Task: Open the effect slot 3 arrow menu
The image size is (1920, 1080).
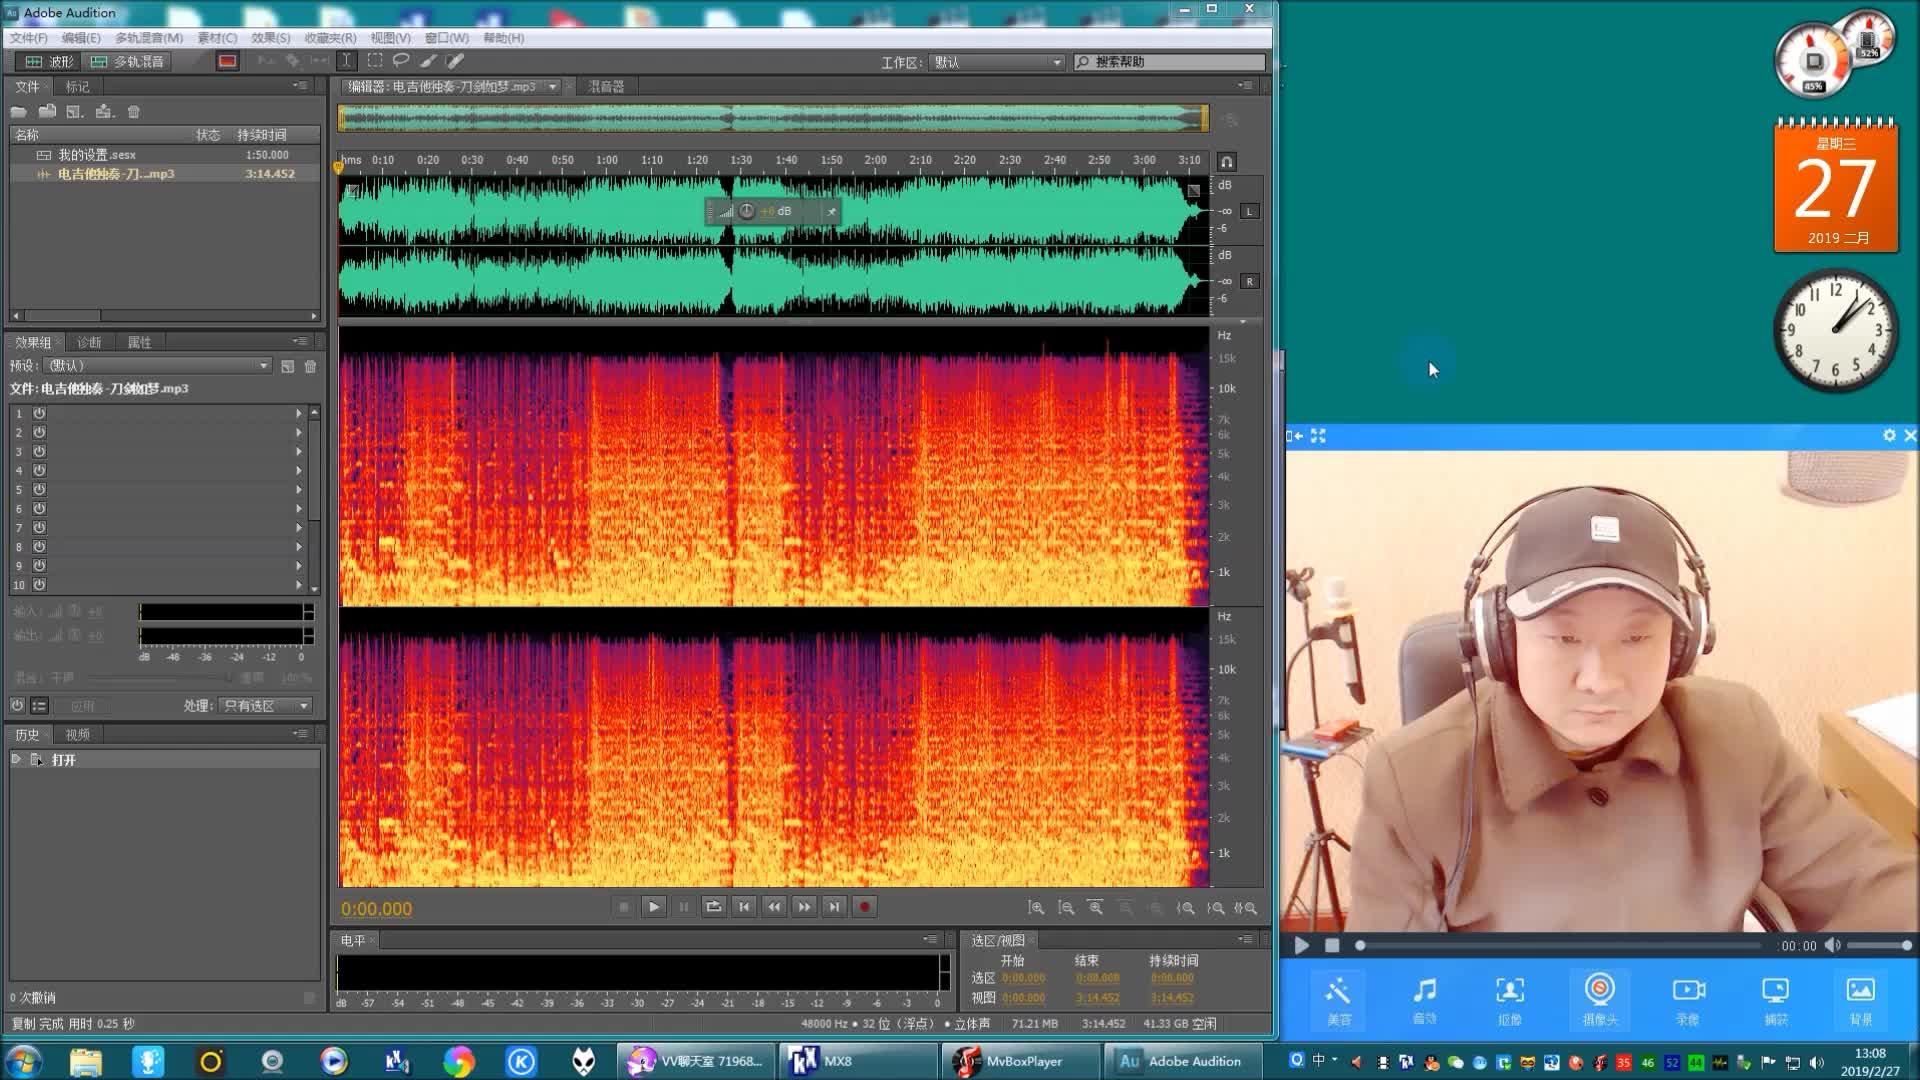Action: tap(298, 451)
